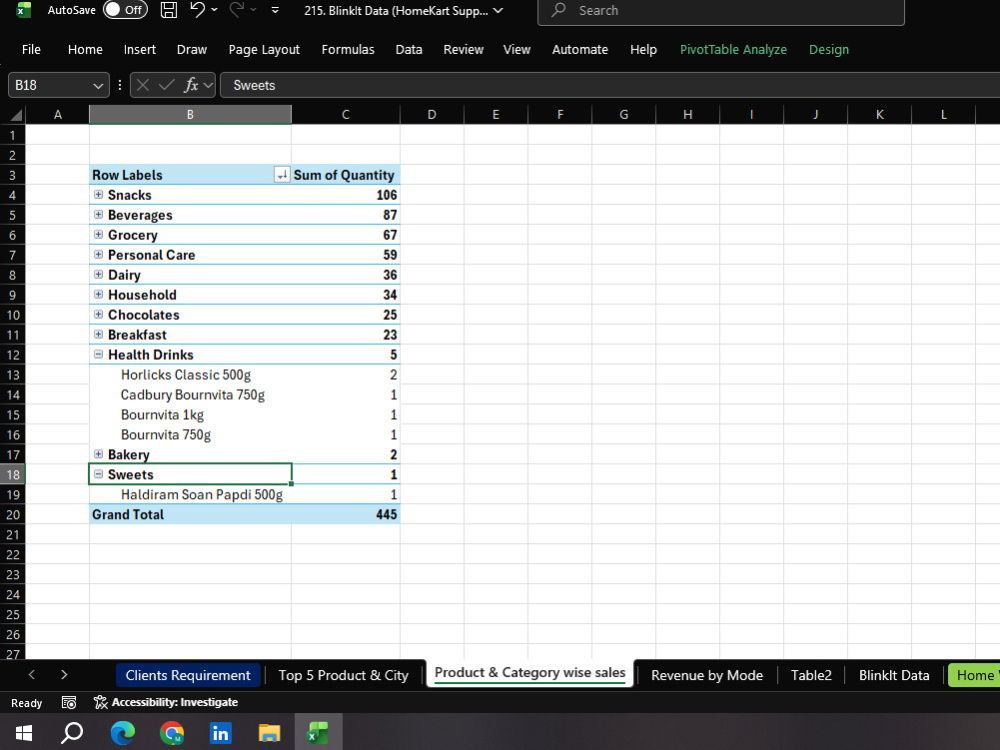Switch to Clients Requirement sheet
Screen dimensions: 1000x750
(188, 675)
